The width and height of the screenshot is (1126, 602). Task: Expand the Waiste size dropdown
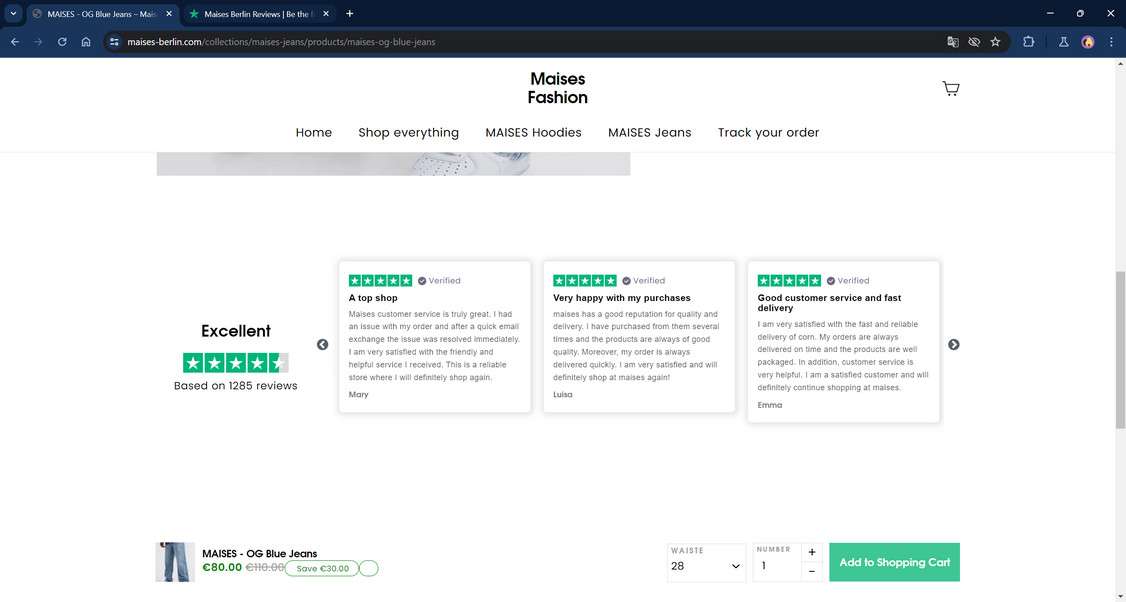click(x=707, y=562)
